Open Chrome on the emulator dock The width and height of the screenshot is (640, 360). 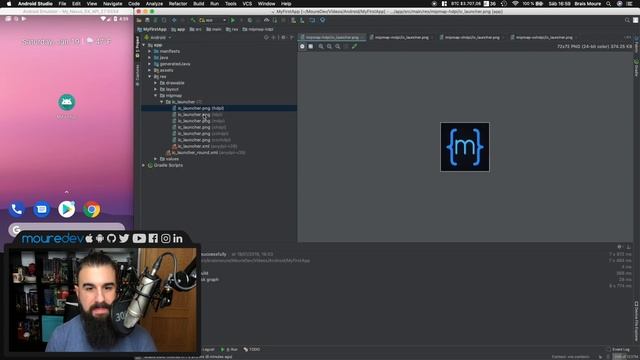click(92, 209)
